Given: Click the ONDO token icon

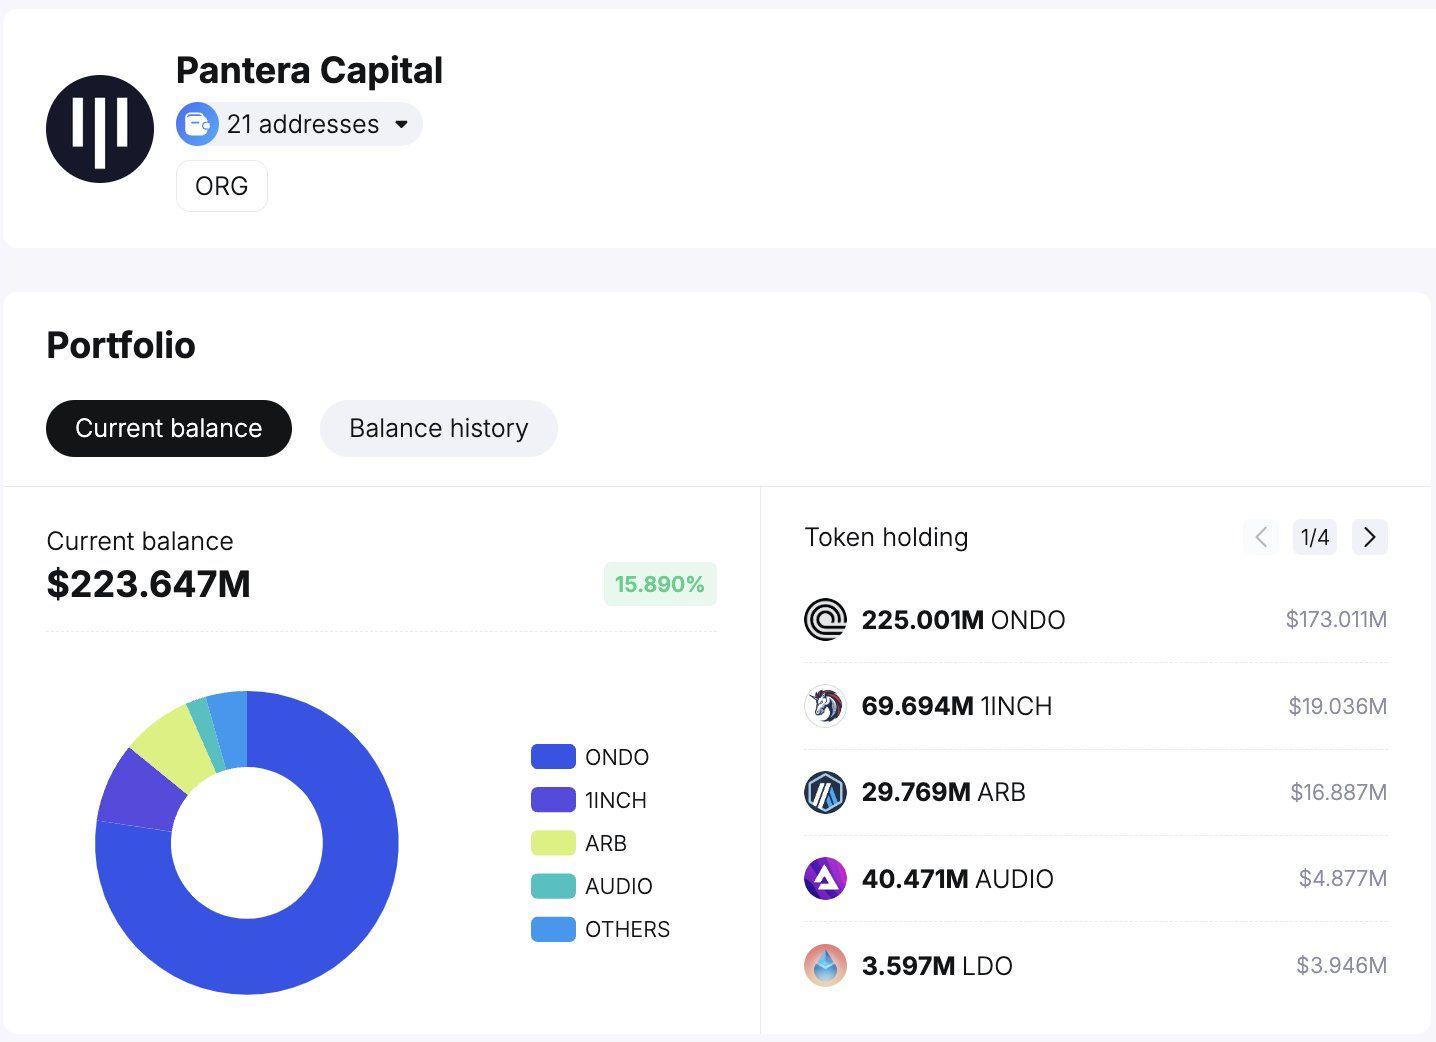Looking at the screenshot, I should pyautogui.click(x=825, y=620).
